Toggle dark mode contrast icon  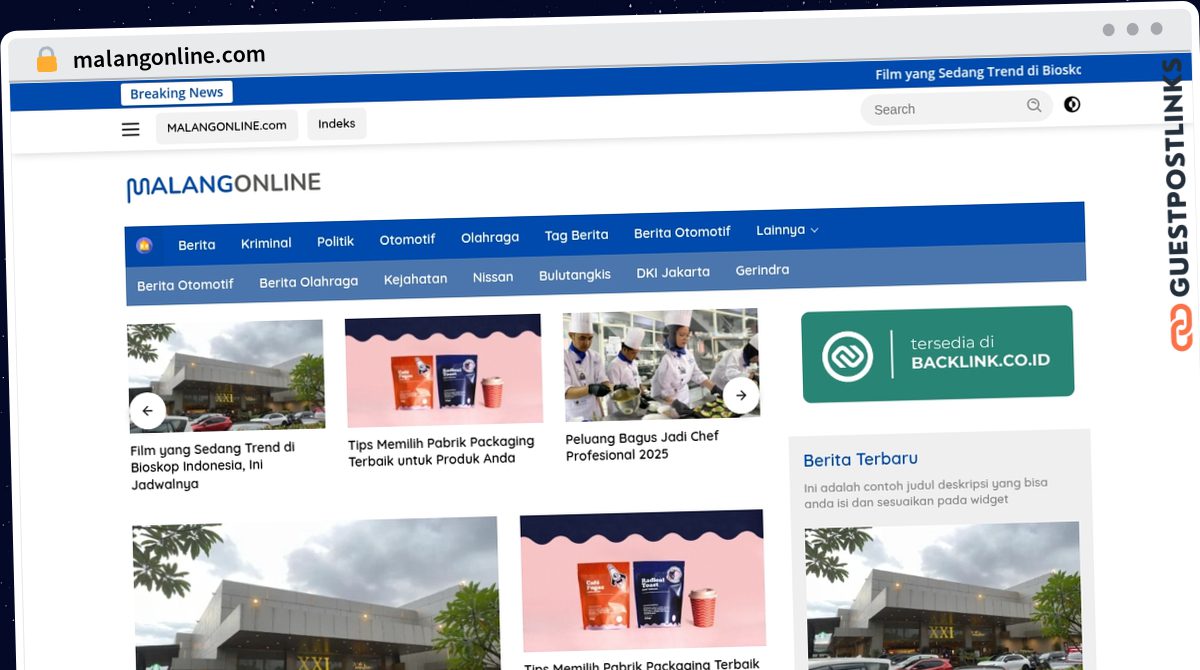click(x=1072, y=104)
